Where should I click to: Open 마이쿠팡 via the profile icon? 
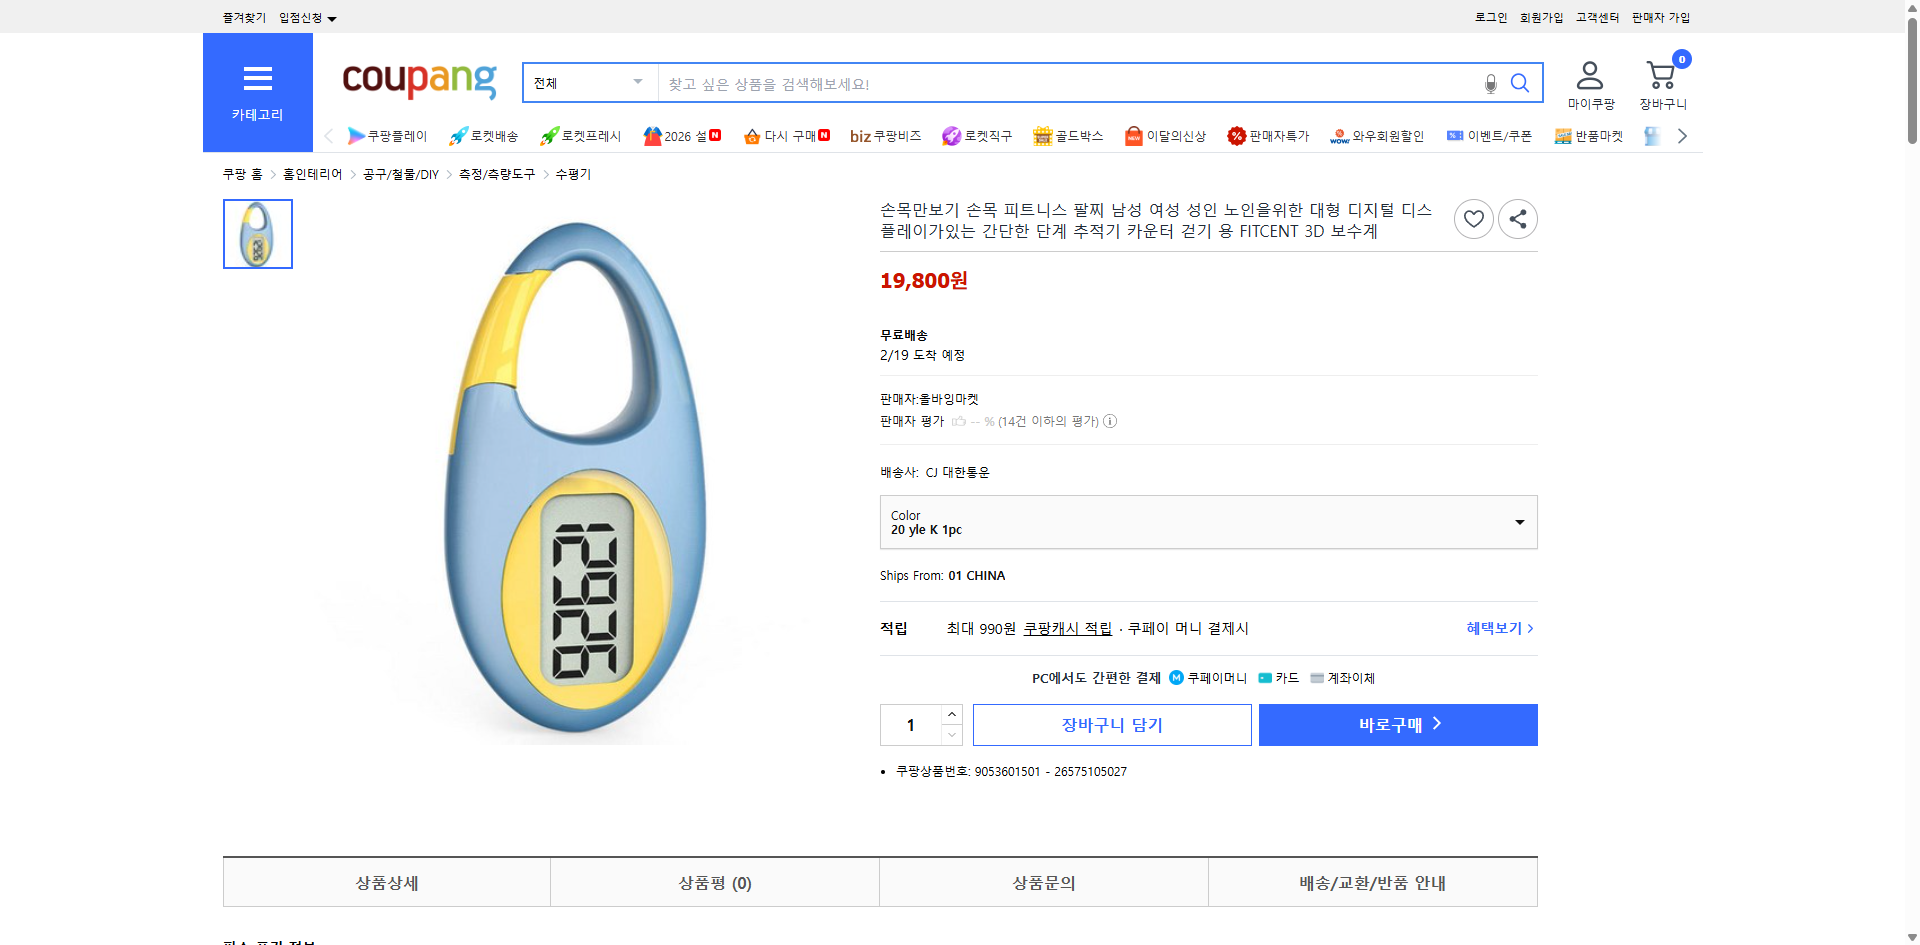(1588, 75)
